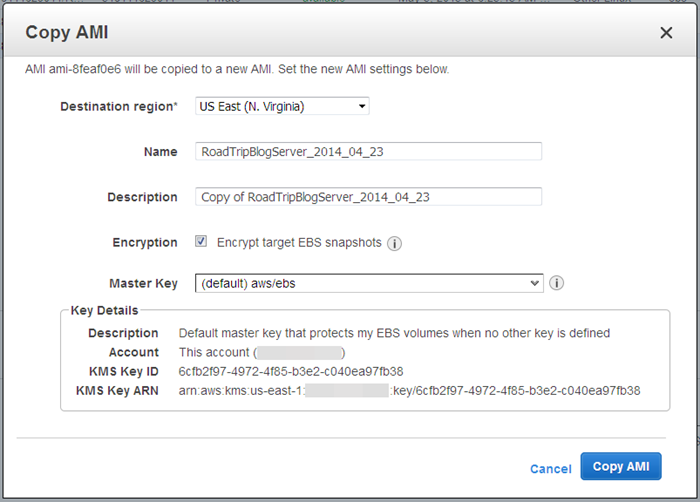Click the KMS Key ID value
700x502 pixels.
click(290, 371)
